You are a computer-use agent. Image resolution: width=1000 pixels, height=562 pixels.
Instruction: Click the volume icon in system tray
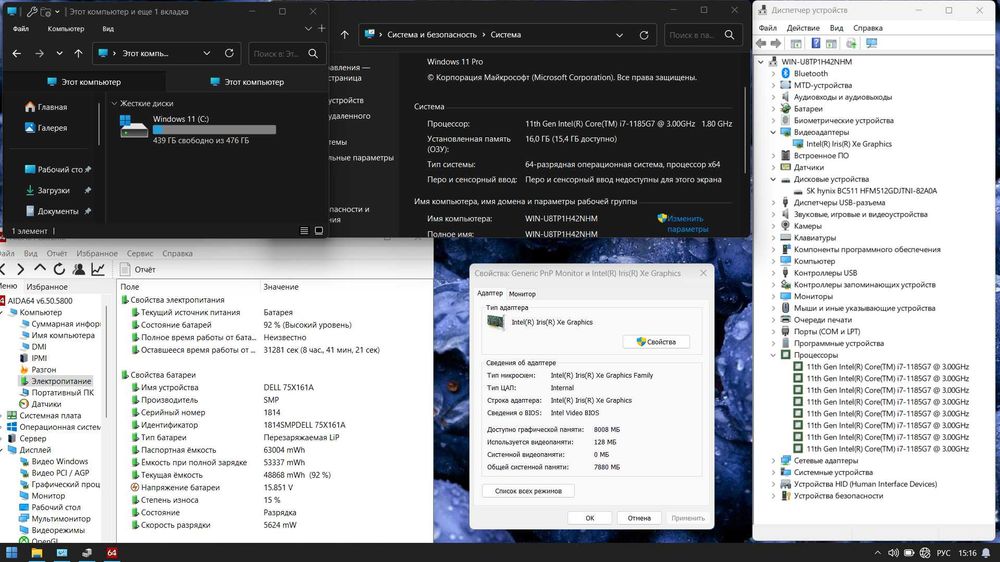tap(893, 553)
